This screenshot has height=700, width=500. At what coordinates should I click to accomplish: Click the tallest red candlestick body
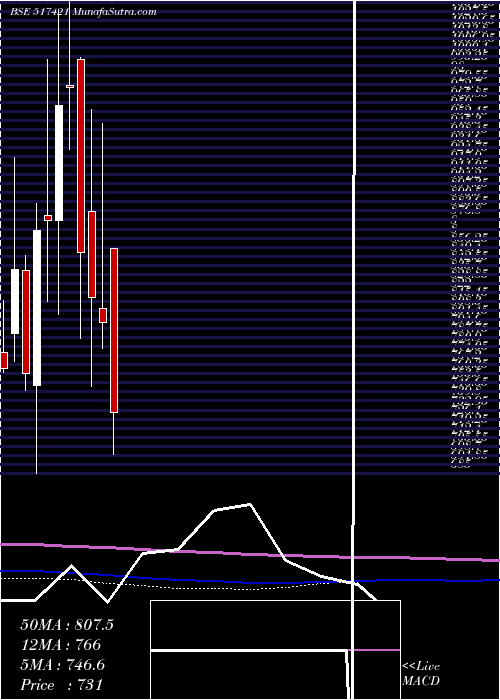[x=81, y=156]
